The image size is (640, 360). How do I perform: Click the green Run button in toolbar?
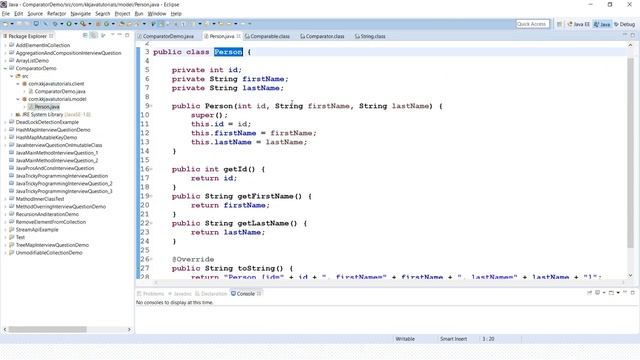click(x=69, y=24)
